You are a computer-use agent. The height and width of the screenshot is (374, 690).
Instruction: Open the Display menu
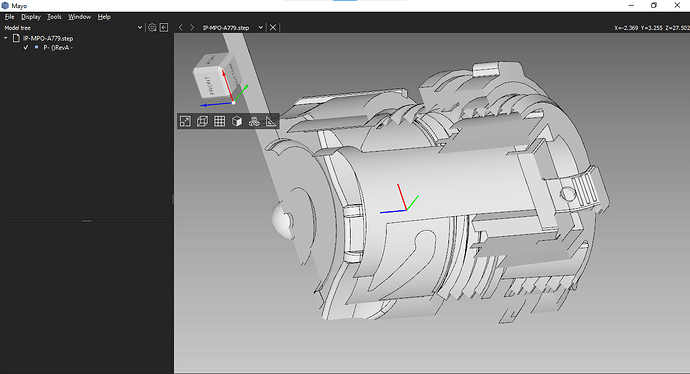[31, 17]
